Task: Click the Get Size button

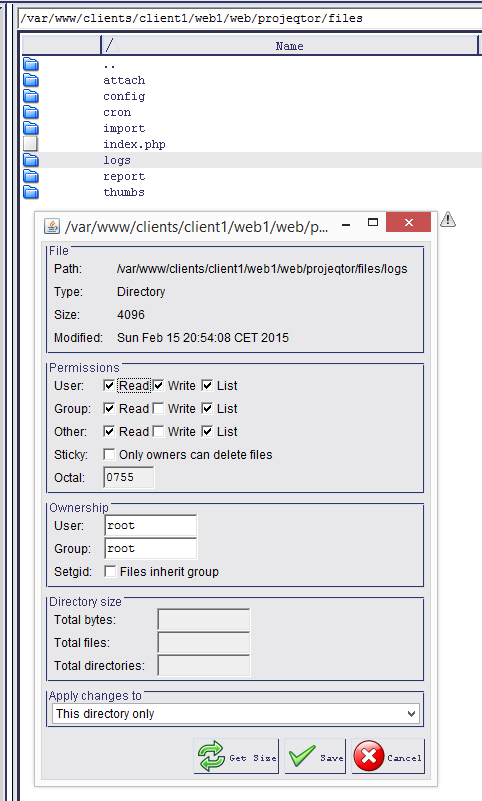Action: coord(236,757)
